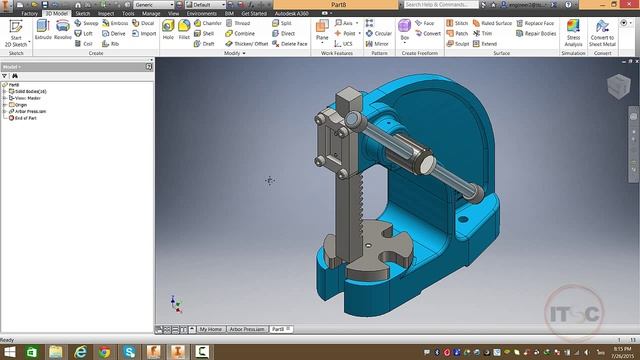640x360 pixels.
Task: Select the Stitch surface tool
Action: tap(457, 23)
